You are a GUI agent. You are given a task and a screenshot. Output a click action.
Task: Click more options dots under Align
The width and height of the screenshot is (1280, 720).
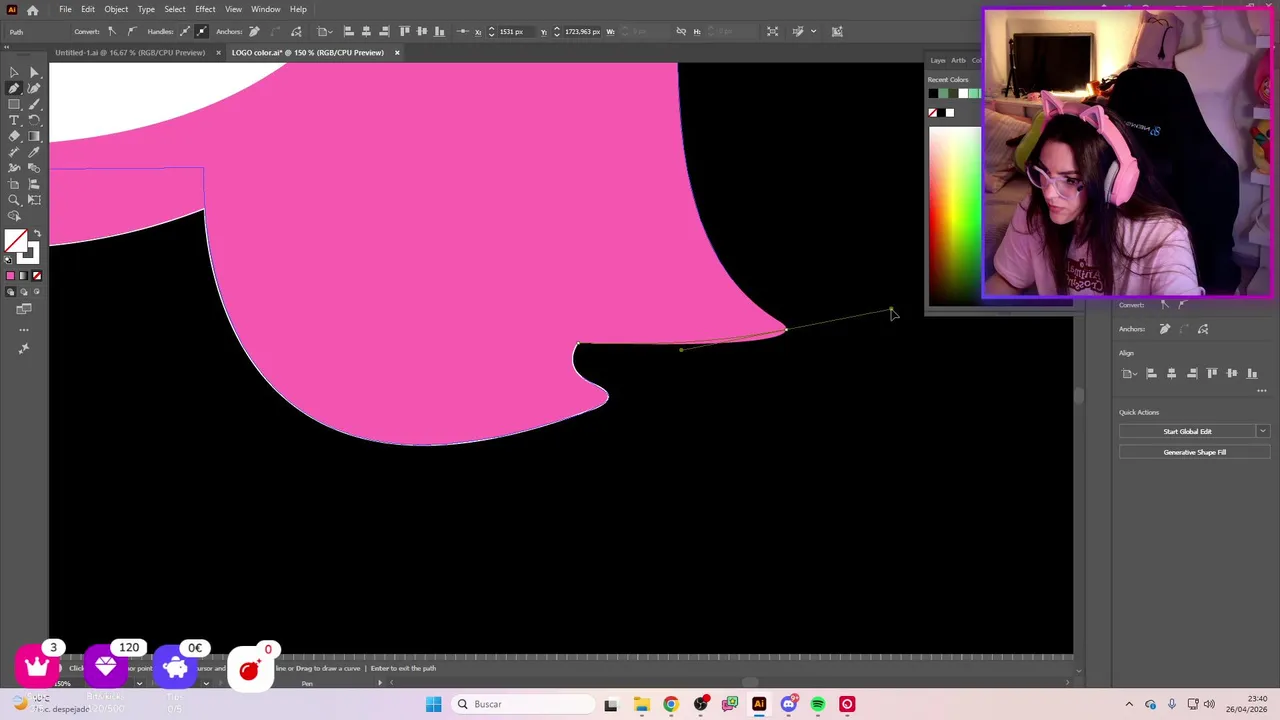click(1262, 391)
